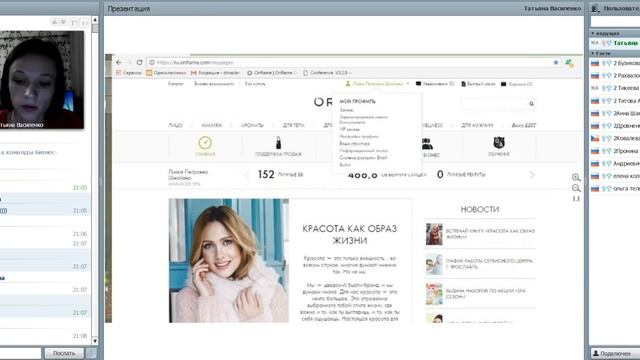The width and height of the screenshot is (640, 360).
Task: Click the Подключен connection status button
Action: [615, 353]
